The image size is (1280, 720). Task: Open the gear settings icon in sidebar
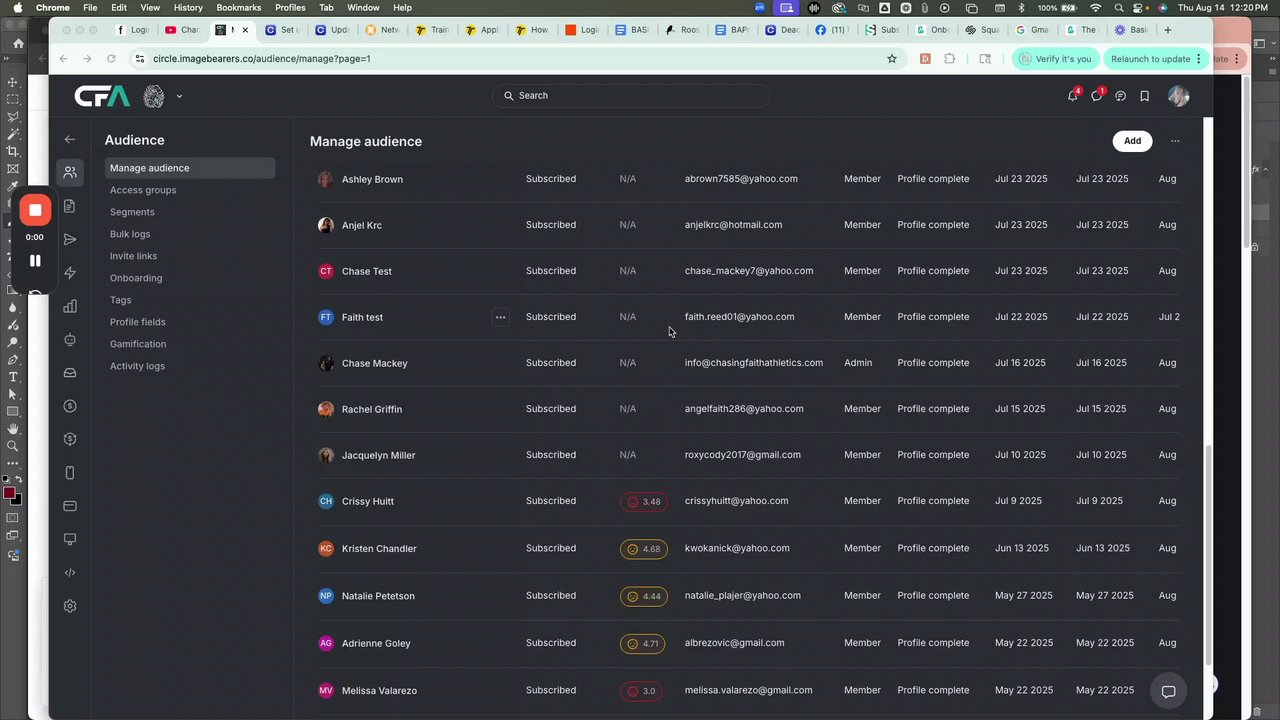coord(70,606)
